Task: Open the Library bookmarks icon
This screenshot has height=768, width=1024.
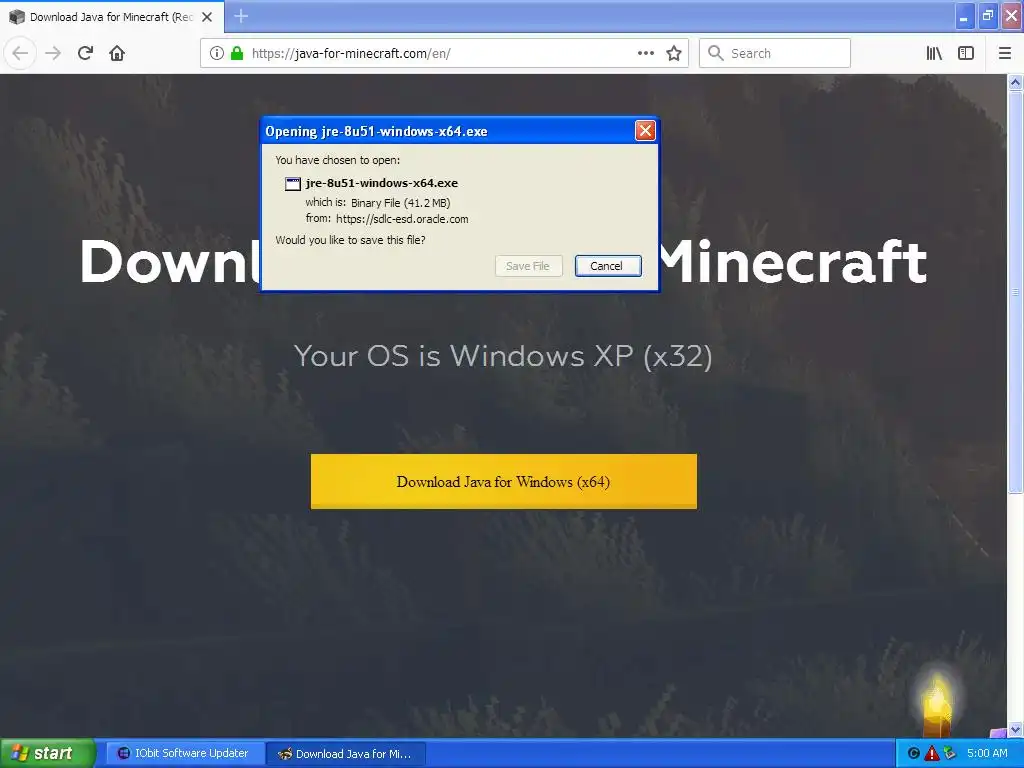Action: click(934, 53)
